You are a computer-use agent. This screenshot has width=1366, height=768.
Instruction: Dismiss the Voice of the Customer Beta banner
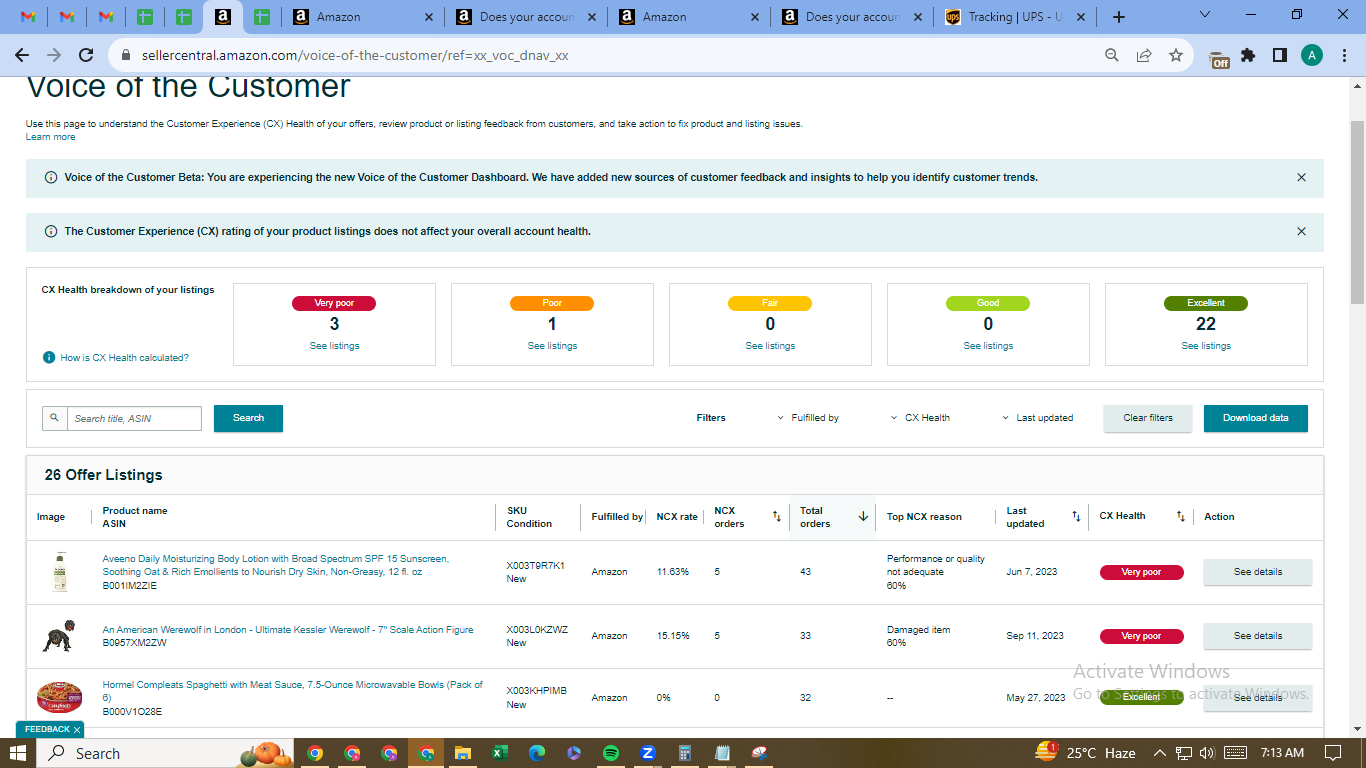[x=1301, y=177]
